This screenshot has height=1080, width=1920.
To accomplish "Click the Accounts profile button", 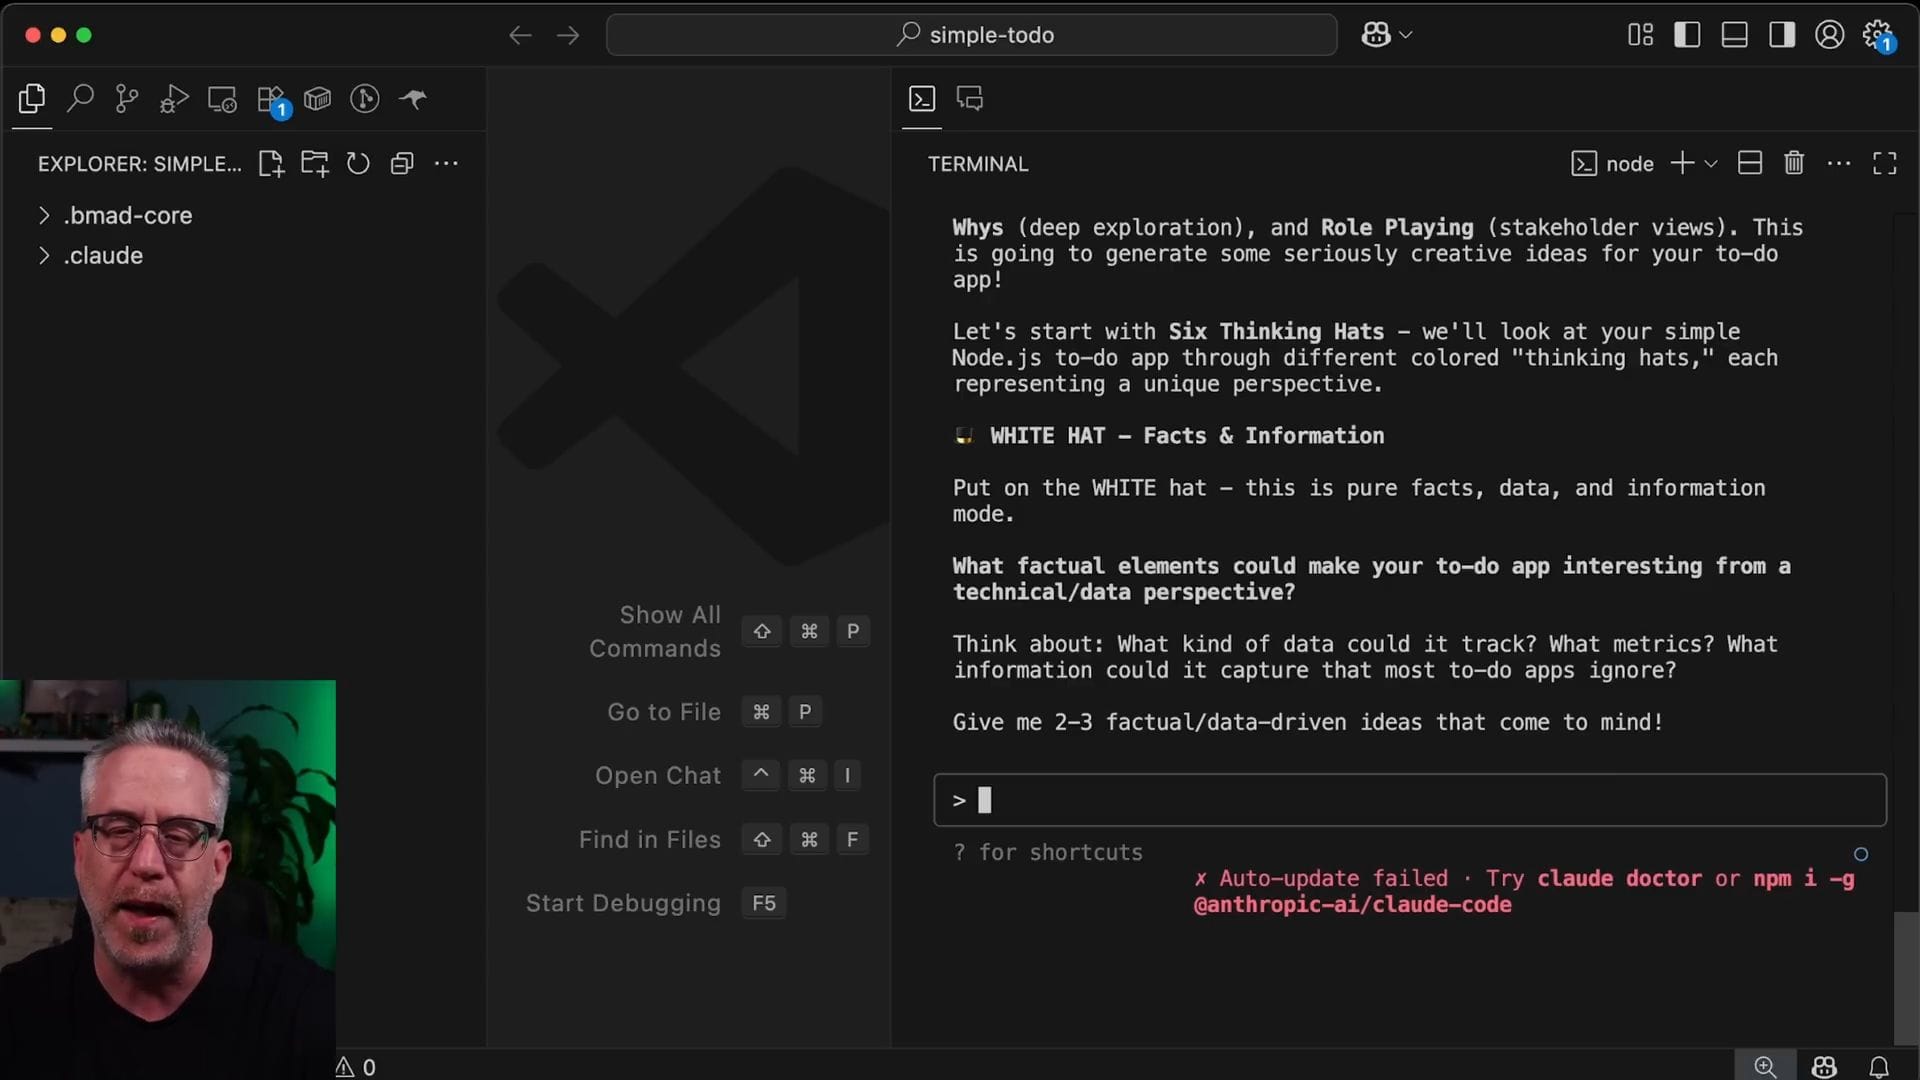I will point(1829,35).
